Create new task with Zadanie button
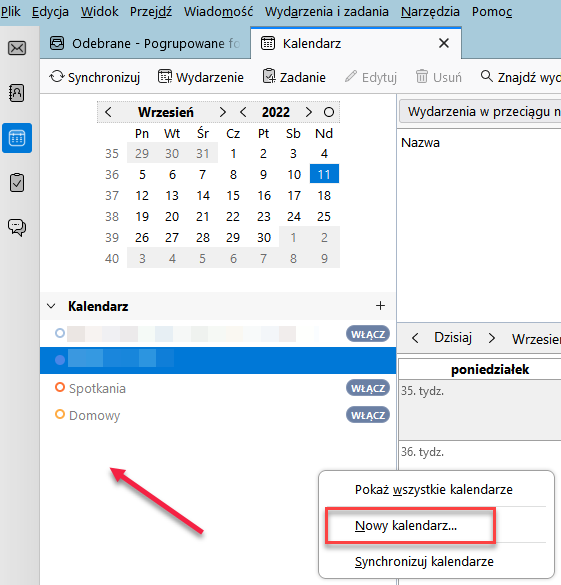Screen dimensions: 561x585 pos(294,77)
